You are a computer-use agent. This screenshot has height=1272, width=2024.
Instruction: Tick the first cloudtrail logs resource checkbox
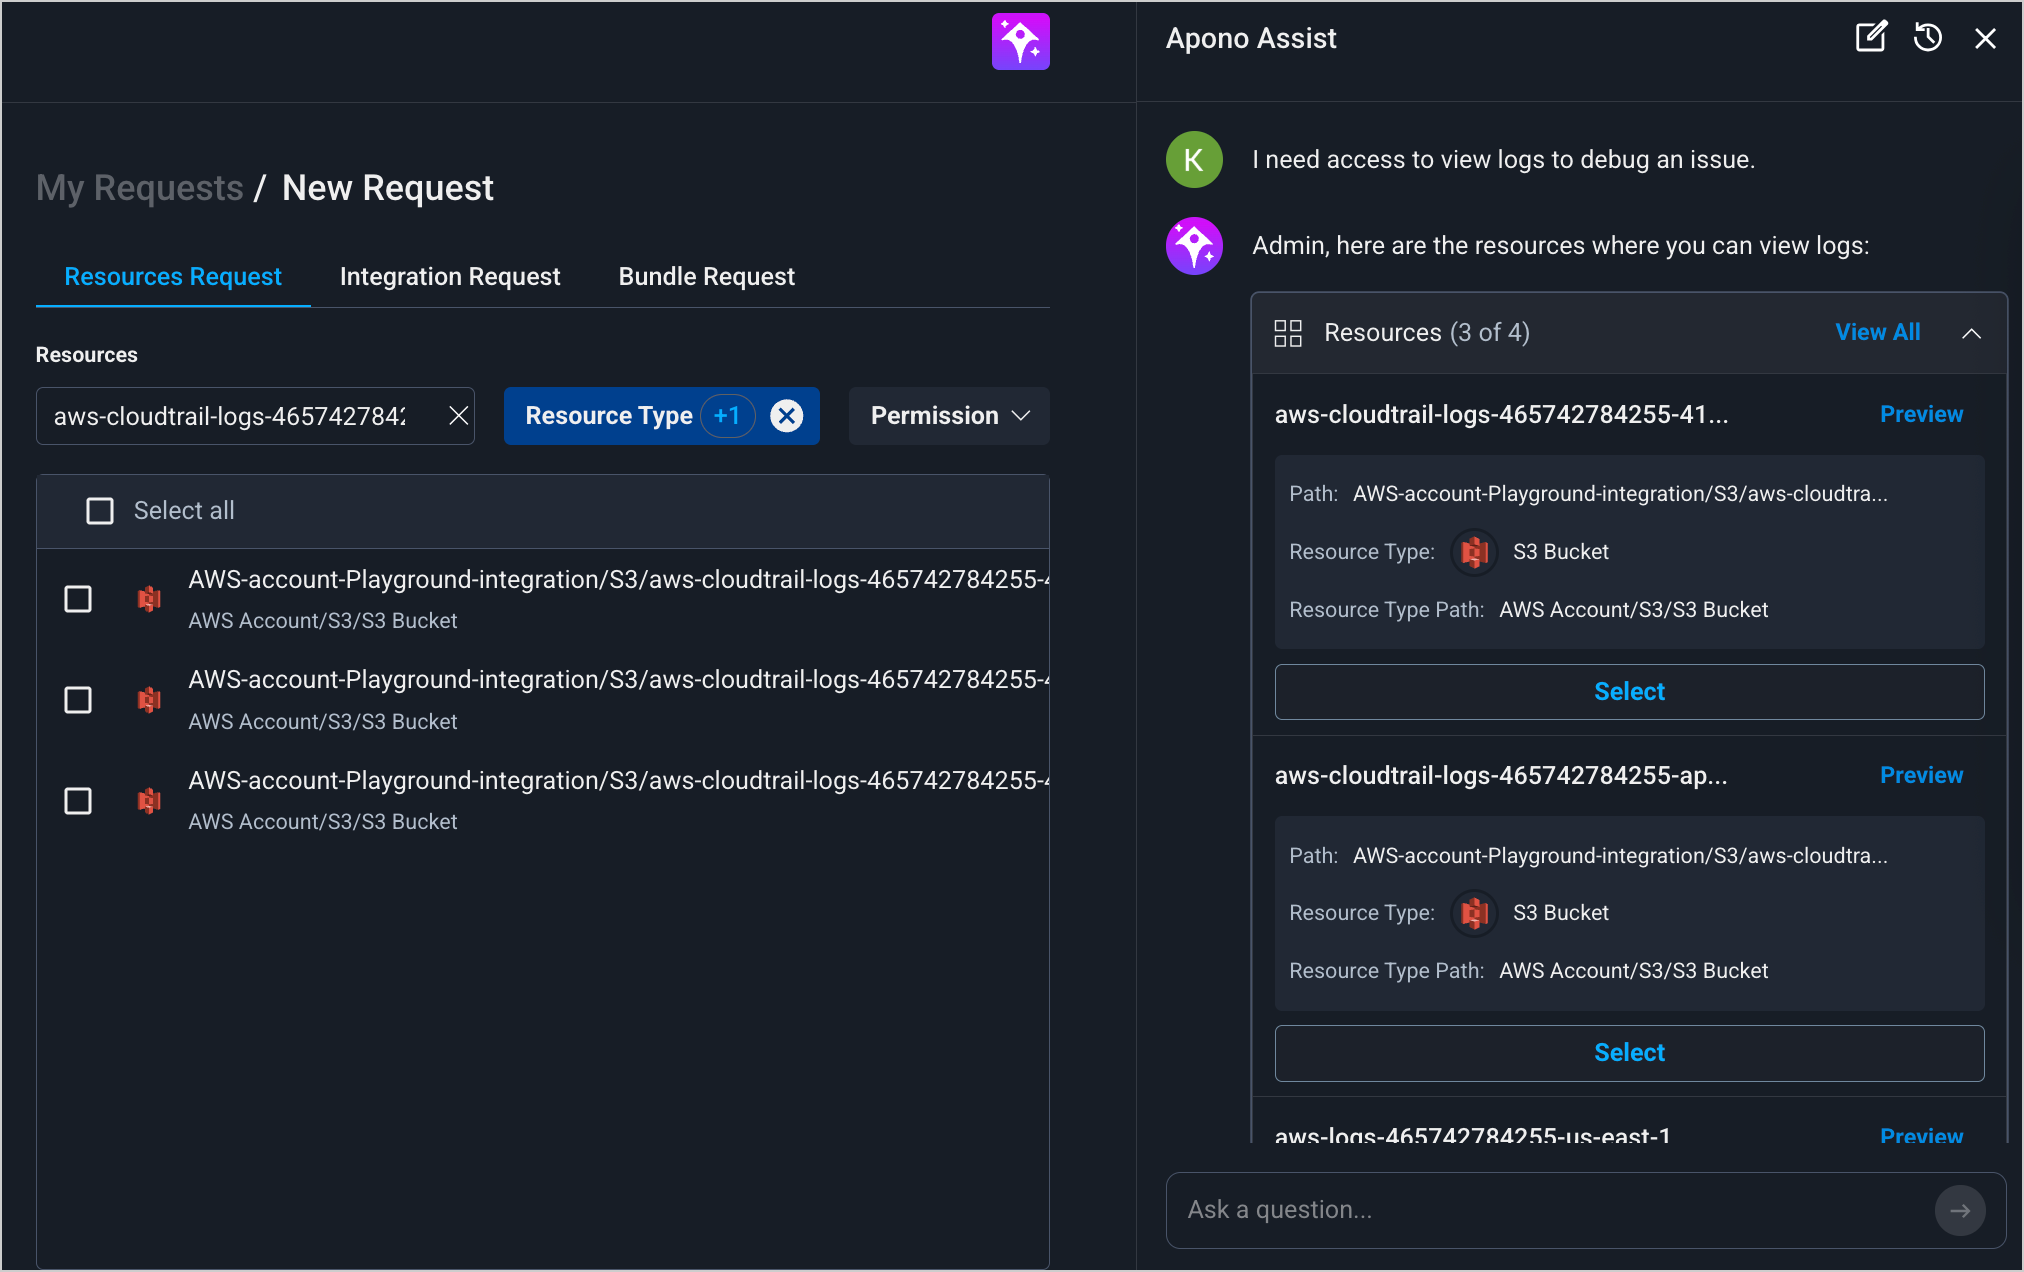click(x=78, y=599)
